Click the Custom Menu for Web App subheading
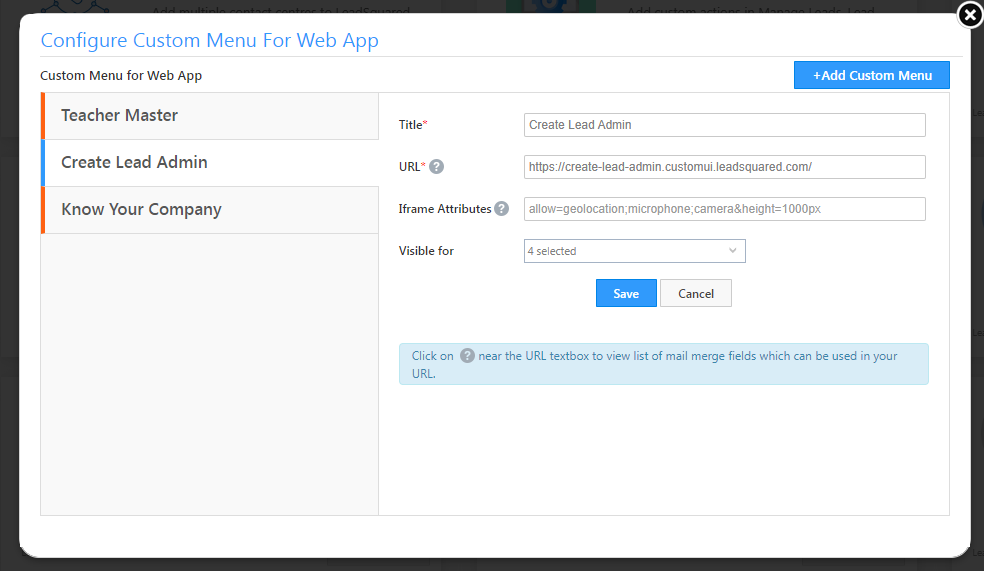Image resolution: width=984 pixels, height=571 pixels. [121, 76]
